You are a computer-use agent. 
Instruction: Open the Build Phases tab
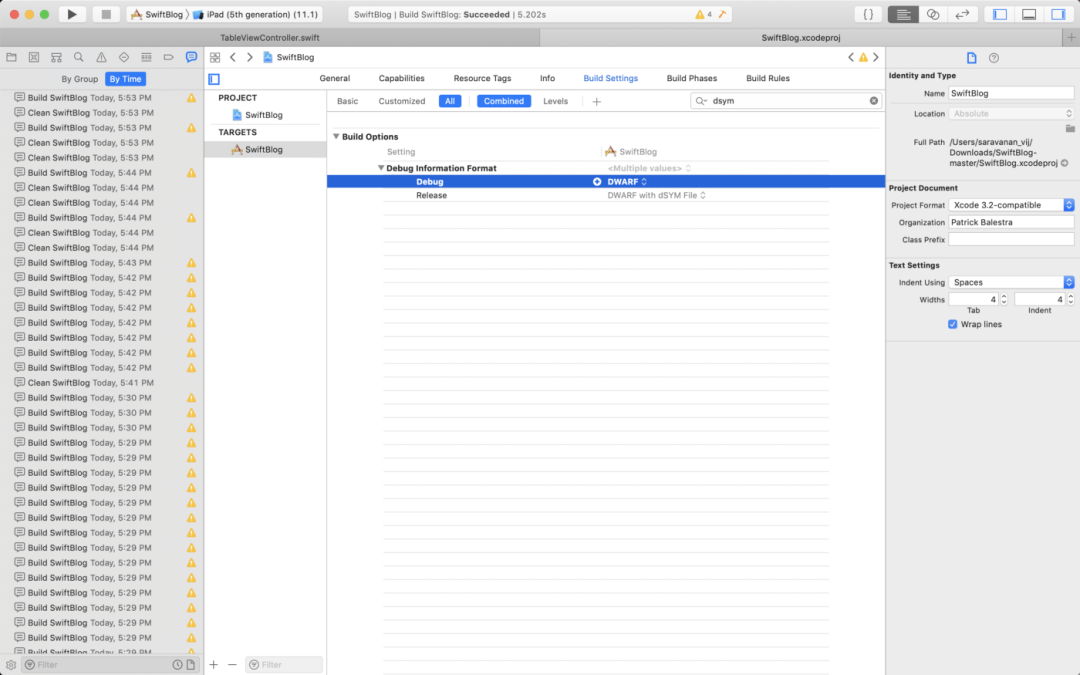(692, 79)
